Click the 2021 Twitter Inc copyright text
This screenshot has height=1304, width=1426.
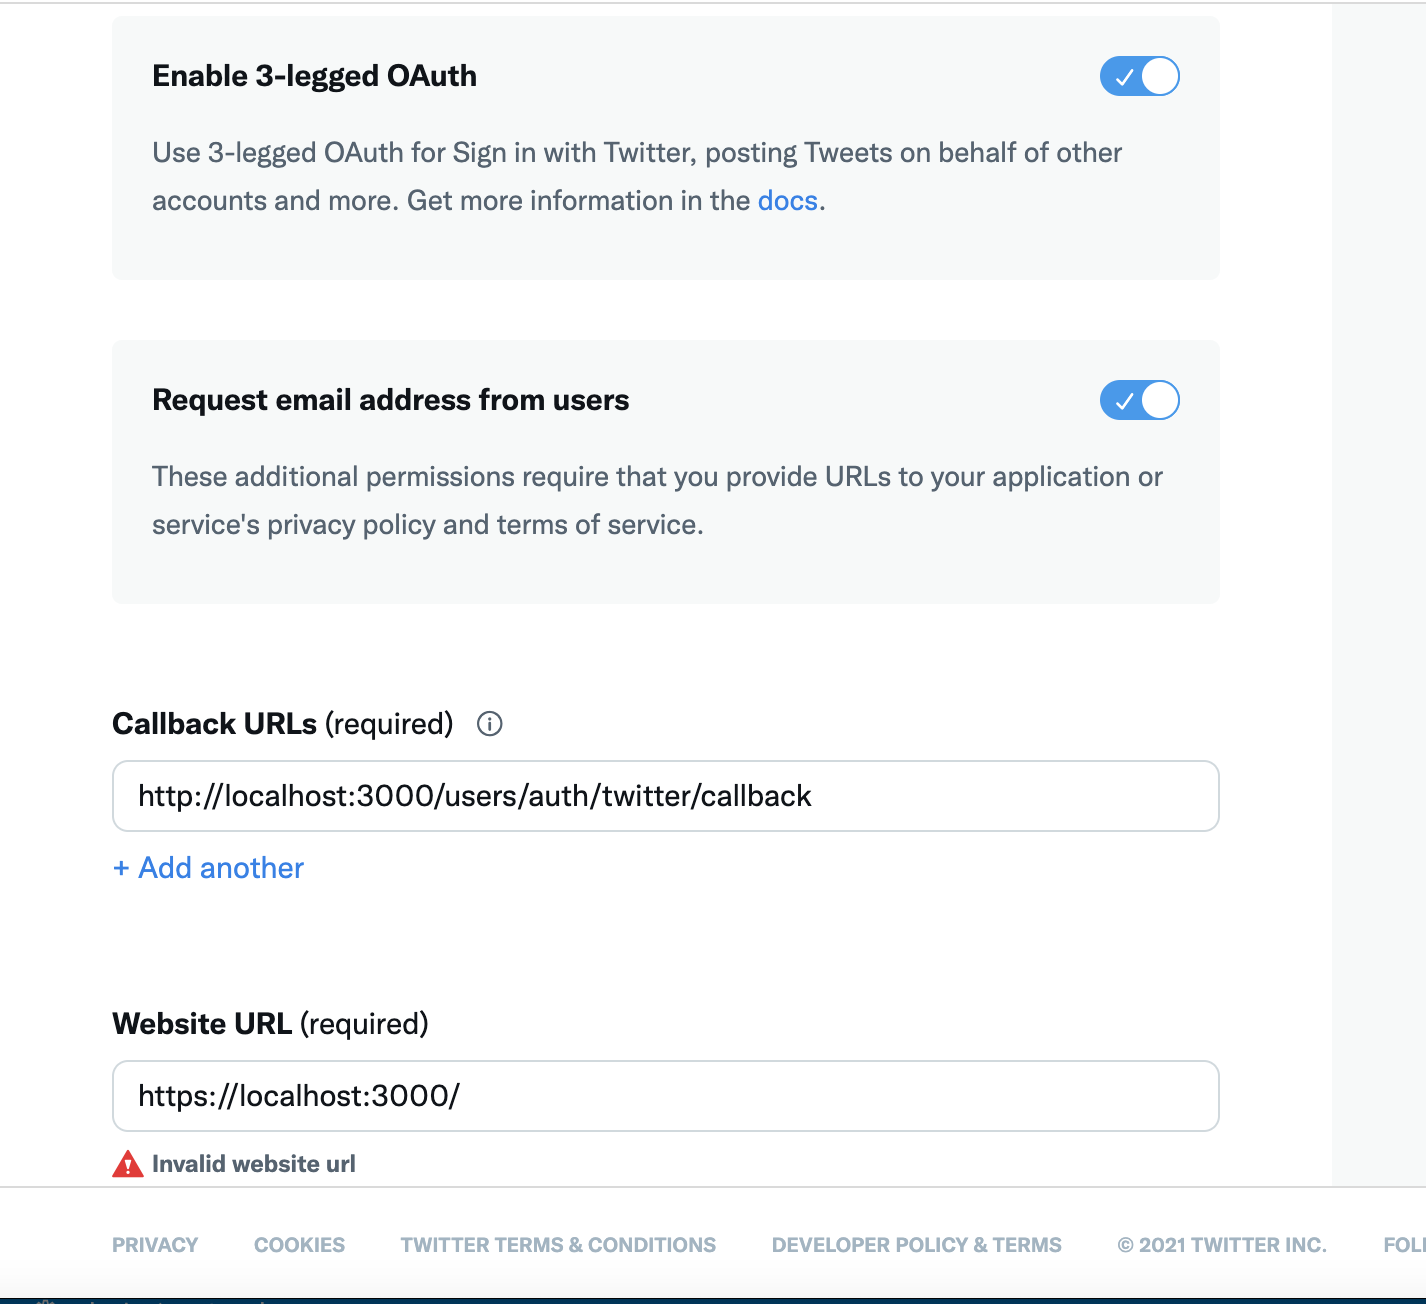pos(1222,1244)
